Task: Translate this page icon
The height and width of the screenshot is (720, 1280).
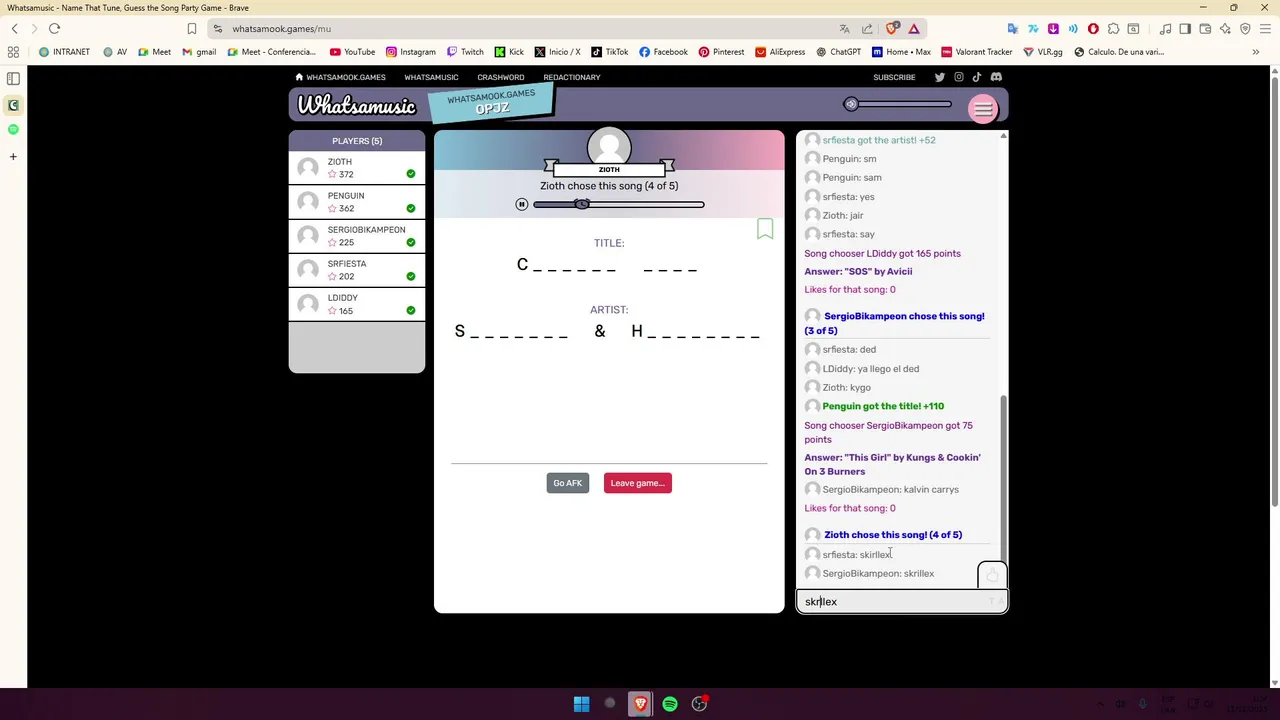Action: point(845,29)
